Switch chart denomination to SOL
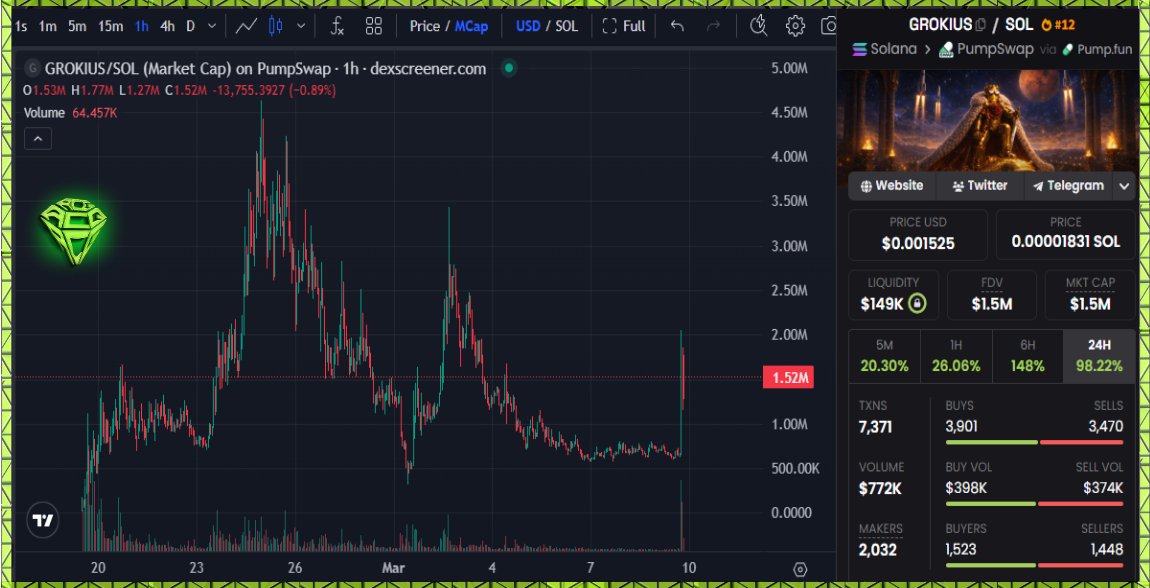This screenshot has width=1150, height=588. pos(566,26)
